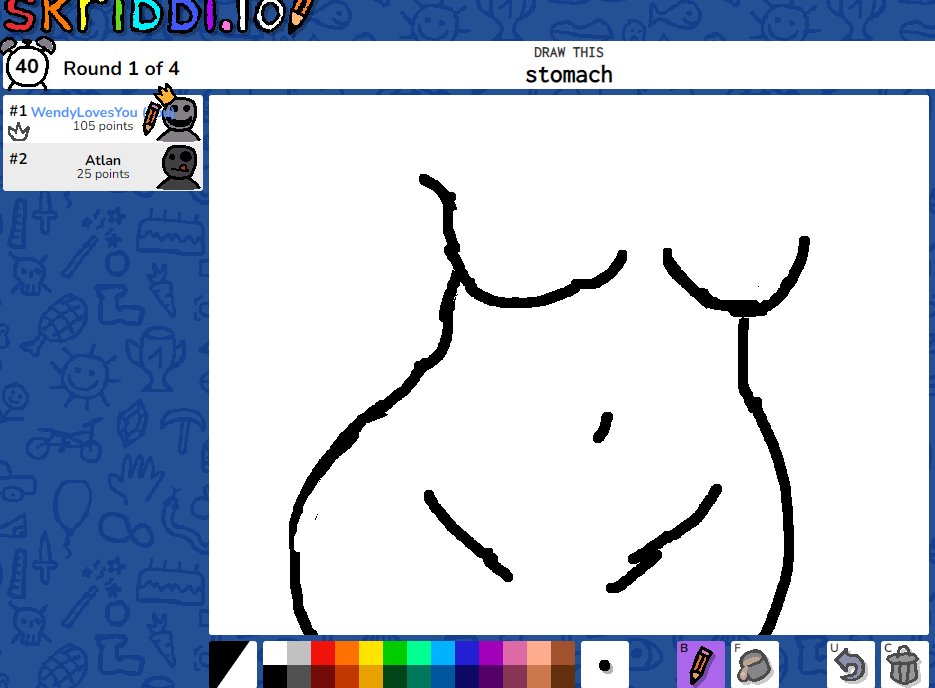Click the black and white current color preview
Image resolution: width=935 pixels, height=688 pixels.
233,664
